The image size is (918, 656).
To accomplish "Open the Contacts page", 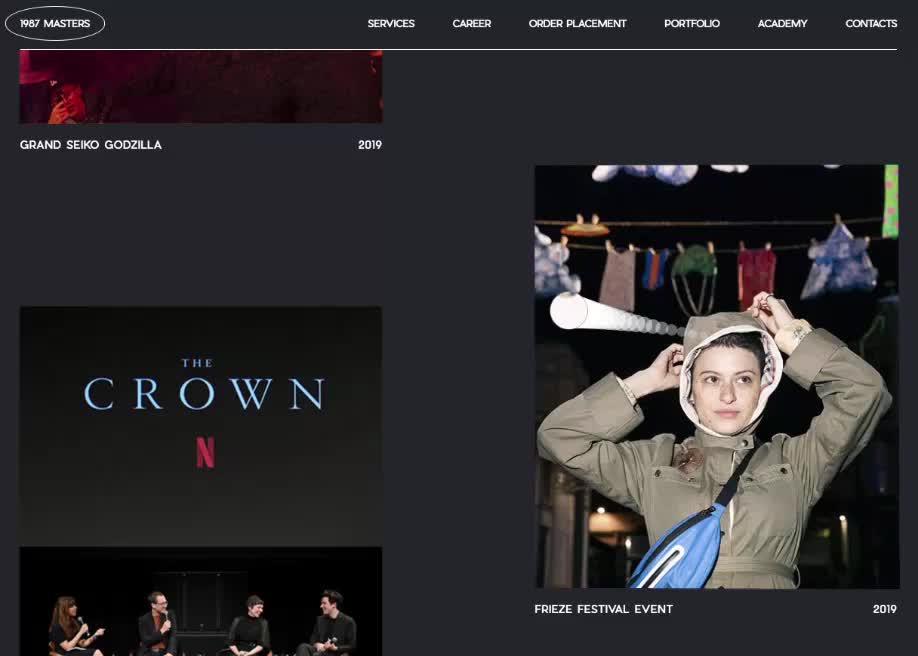I will [x=871, y=23].
